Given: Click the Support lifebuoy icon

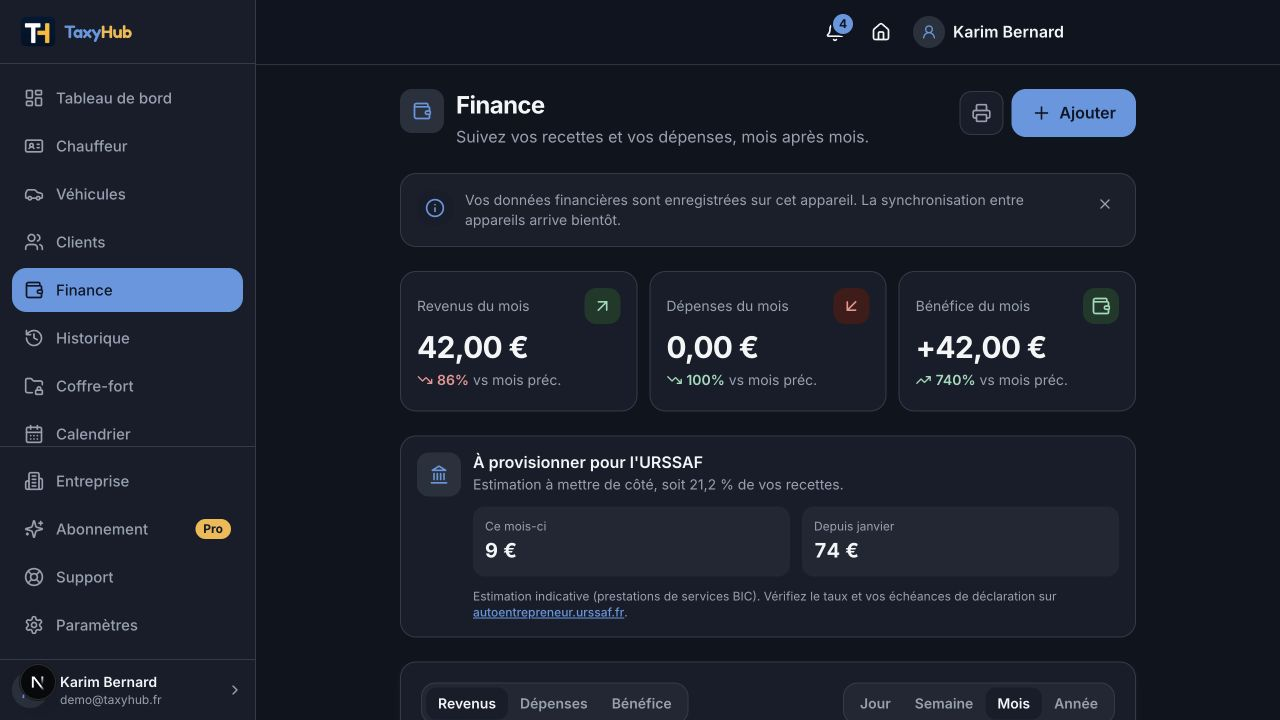Looking at the screenshot, I should pos(34,577).
